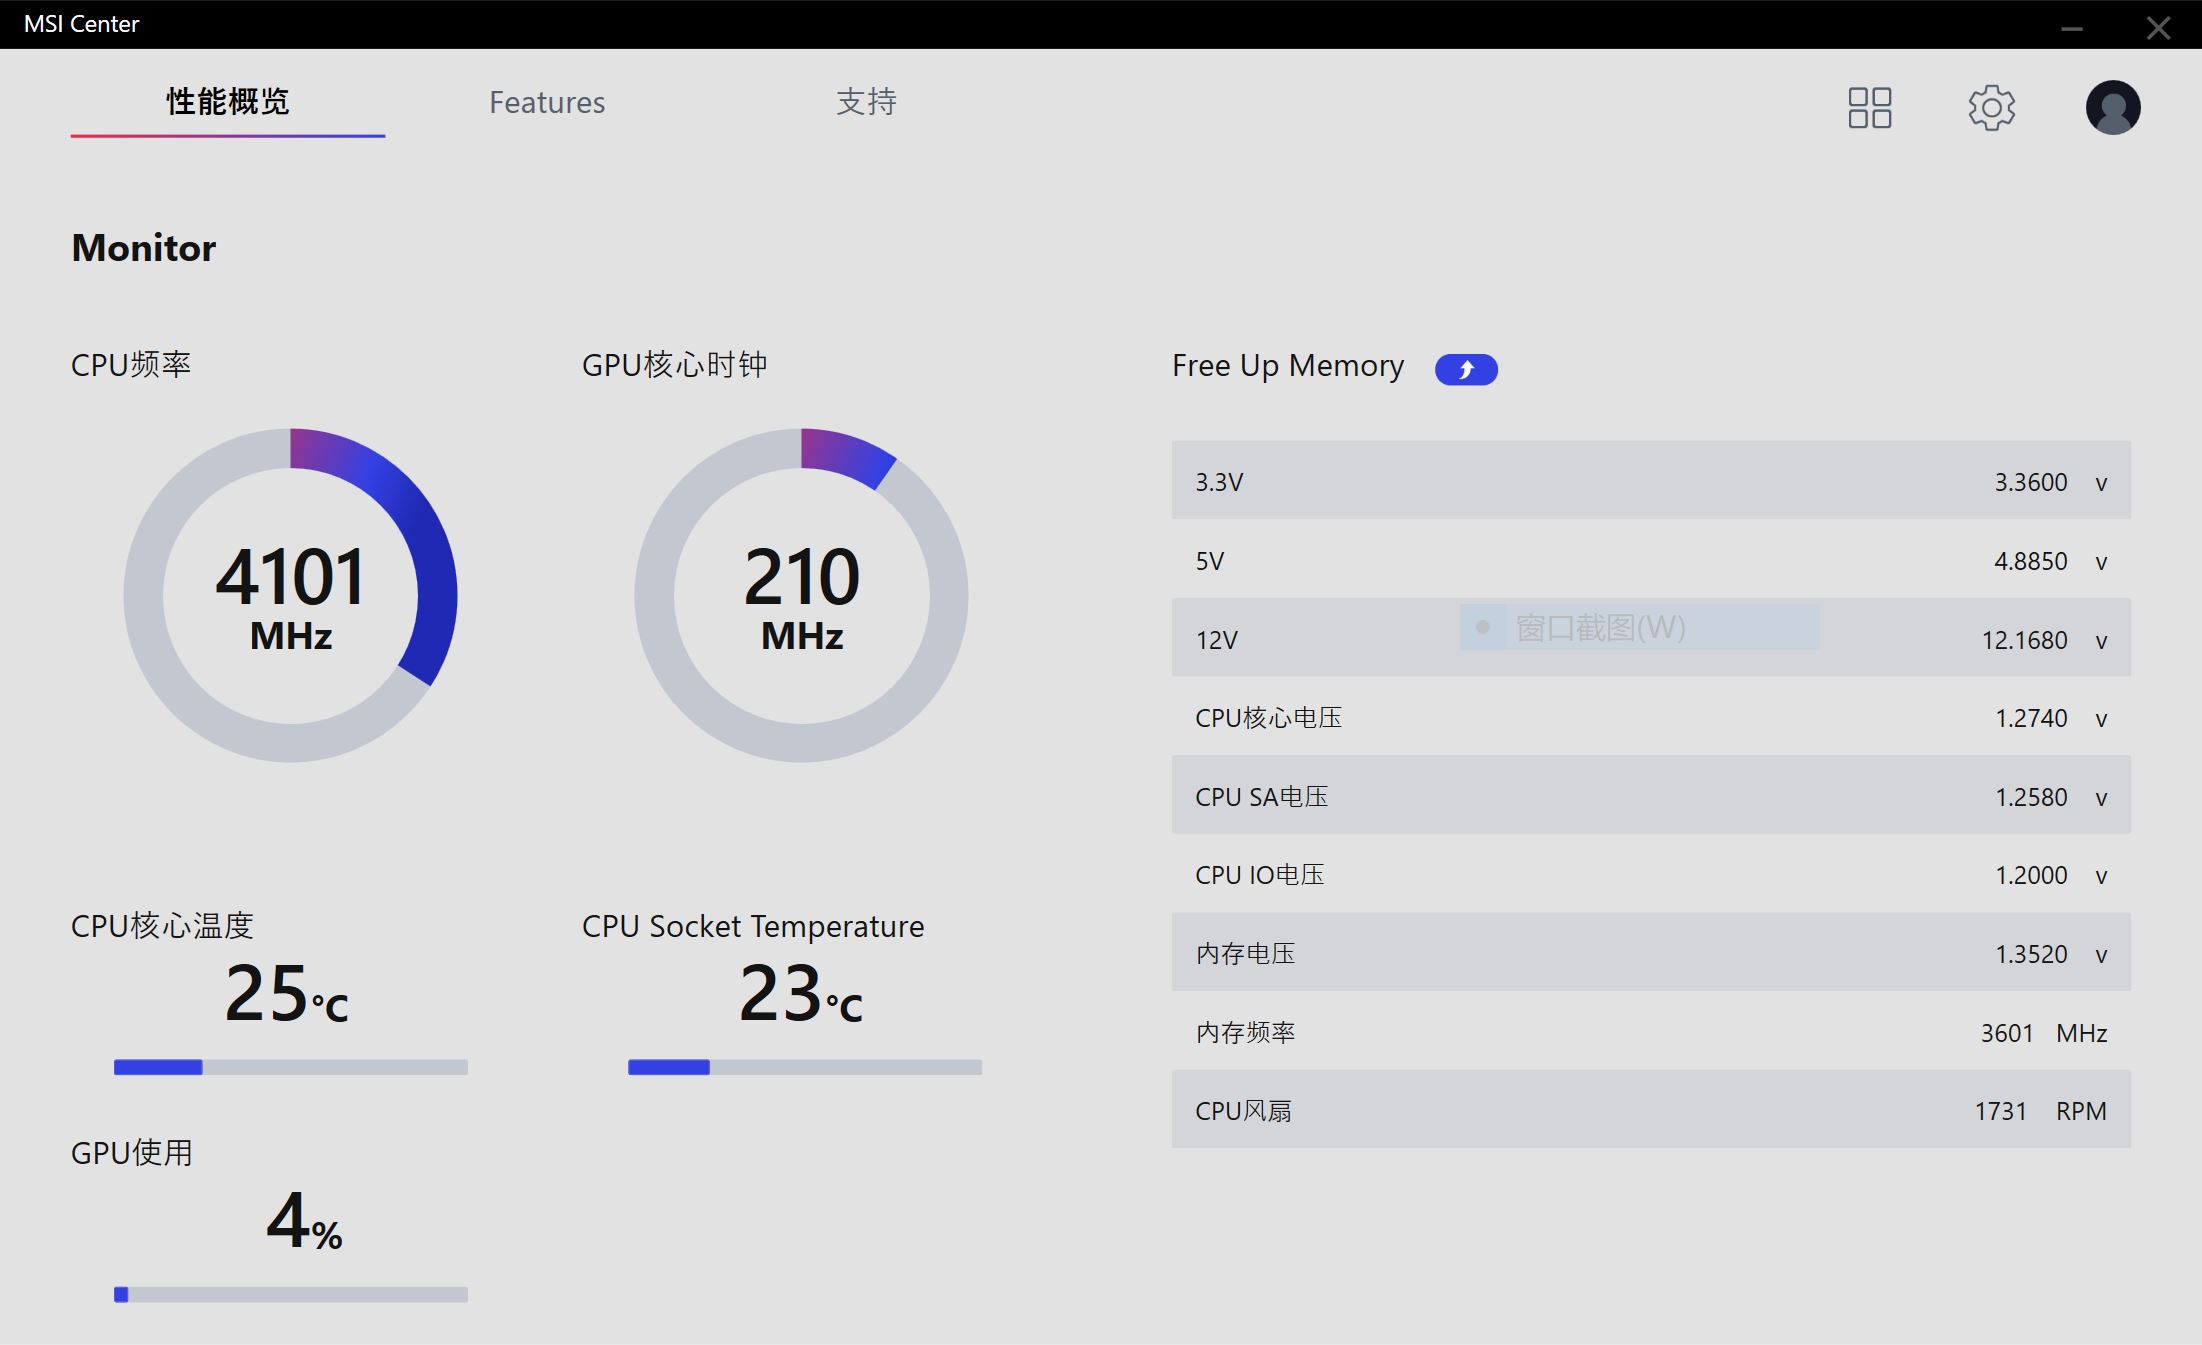Click the GPU使用 progress bar
Viewport: 2202px width, 1345px height.
tap(290, 1292)
